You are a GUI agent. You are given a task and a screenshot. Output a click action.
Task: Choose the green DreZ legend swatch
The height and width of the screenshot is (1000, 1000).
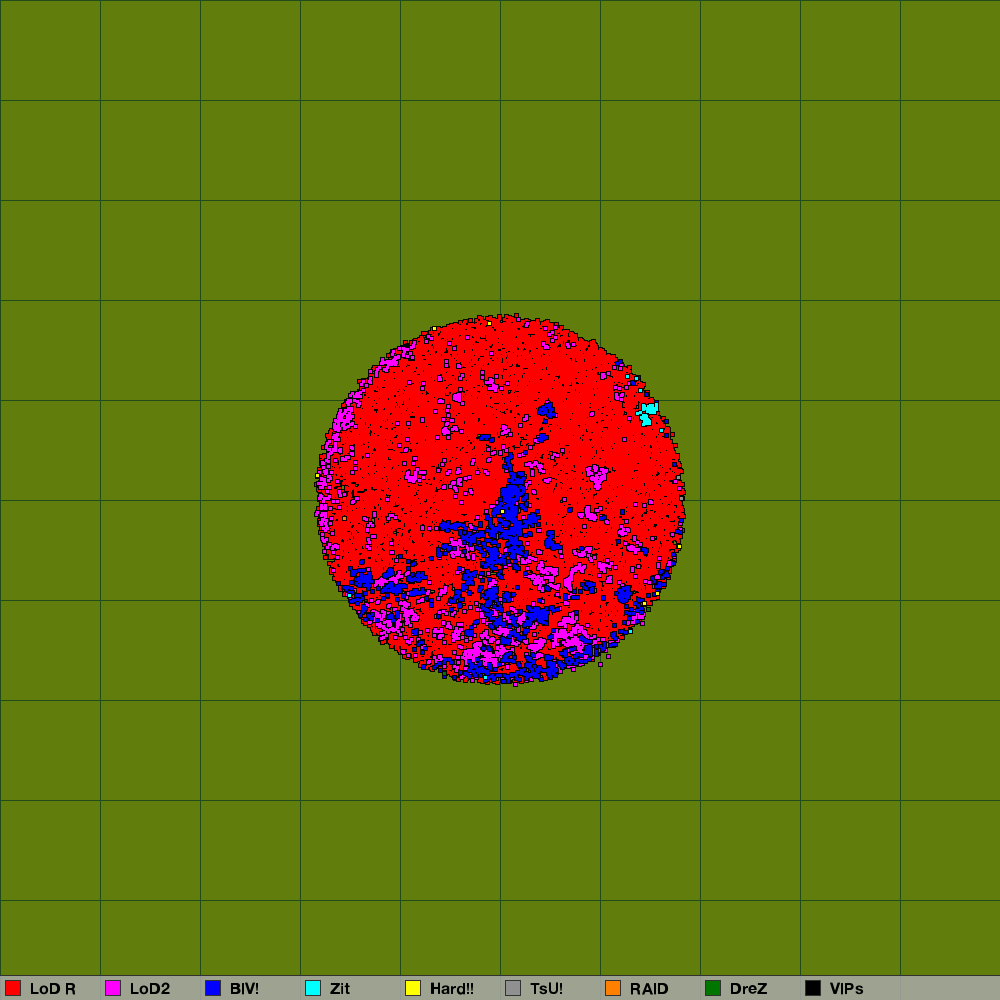pyautogui.click(x=713, y=988)
